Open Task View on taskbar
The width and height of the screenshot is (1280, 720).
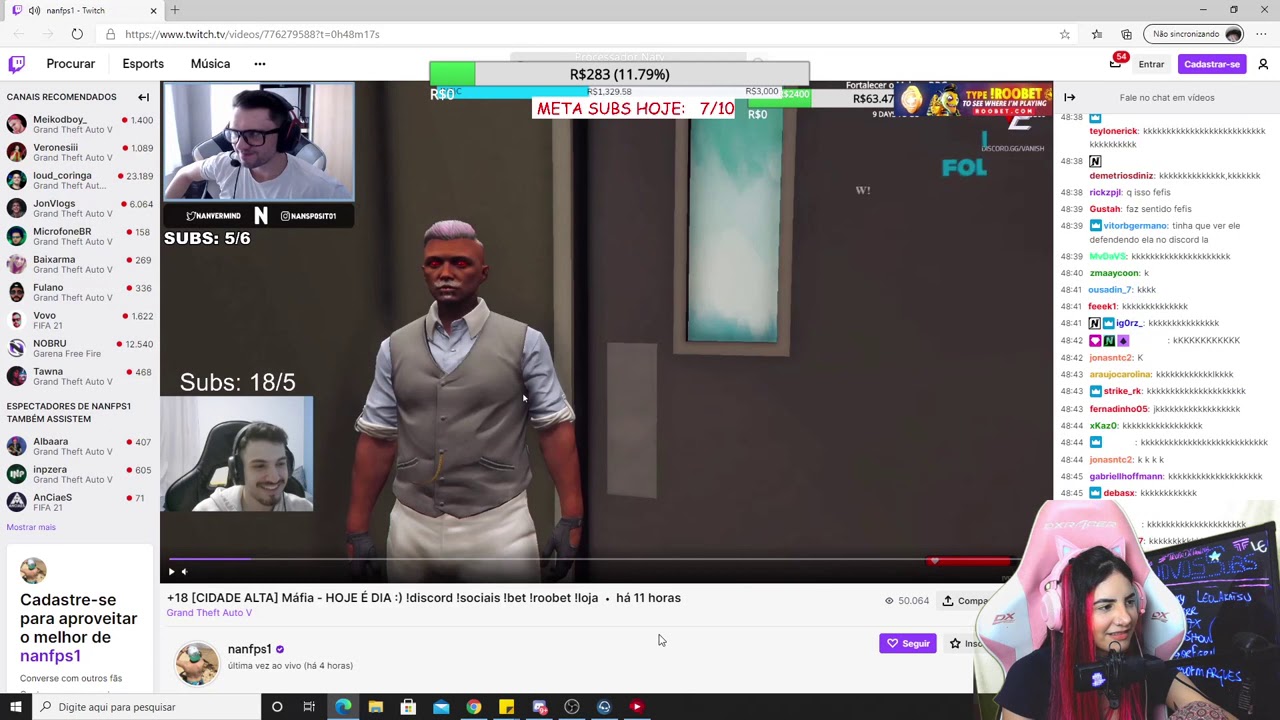click(309, 707)
